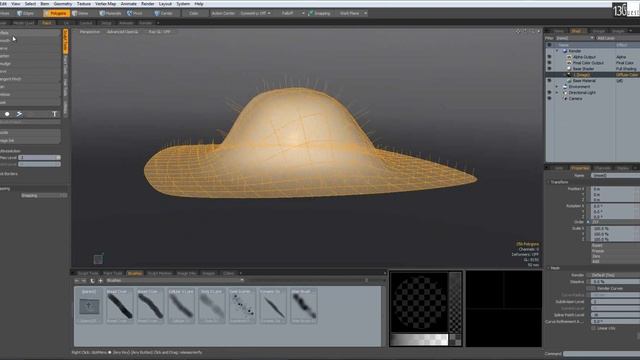
Task: Select the procedural brush tip icon
Action: tap(19, 114)
